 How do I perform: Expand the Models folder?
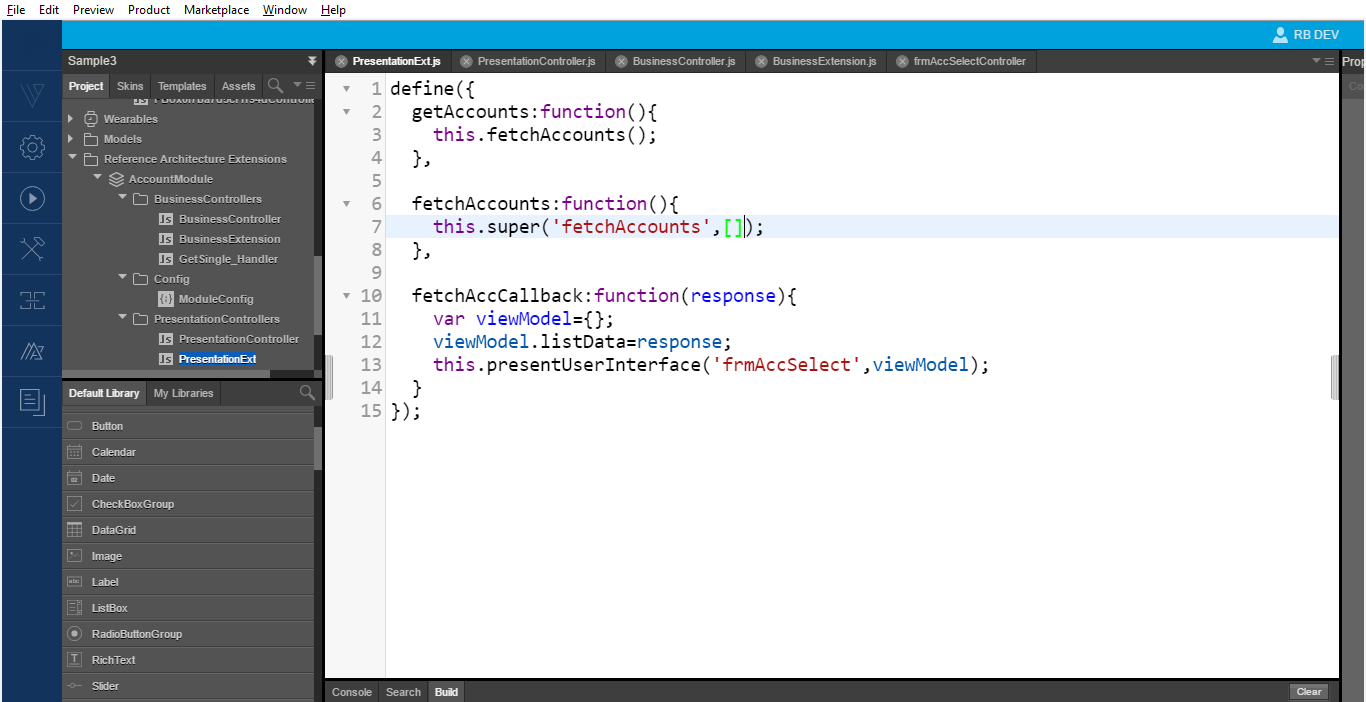[71, 139]
